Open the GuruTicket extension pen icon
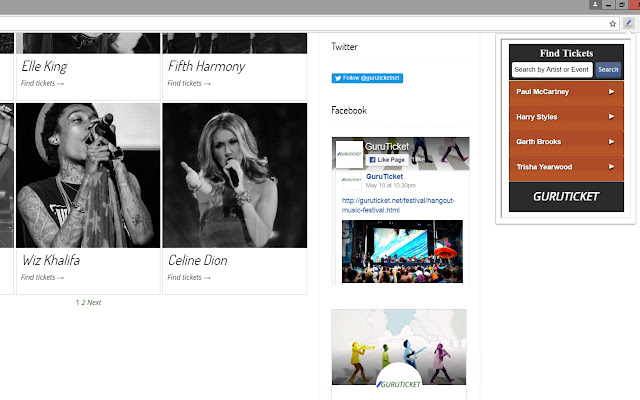The width and height of the screenshot is (640, 400). (628, 24)
